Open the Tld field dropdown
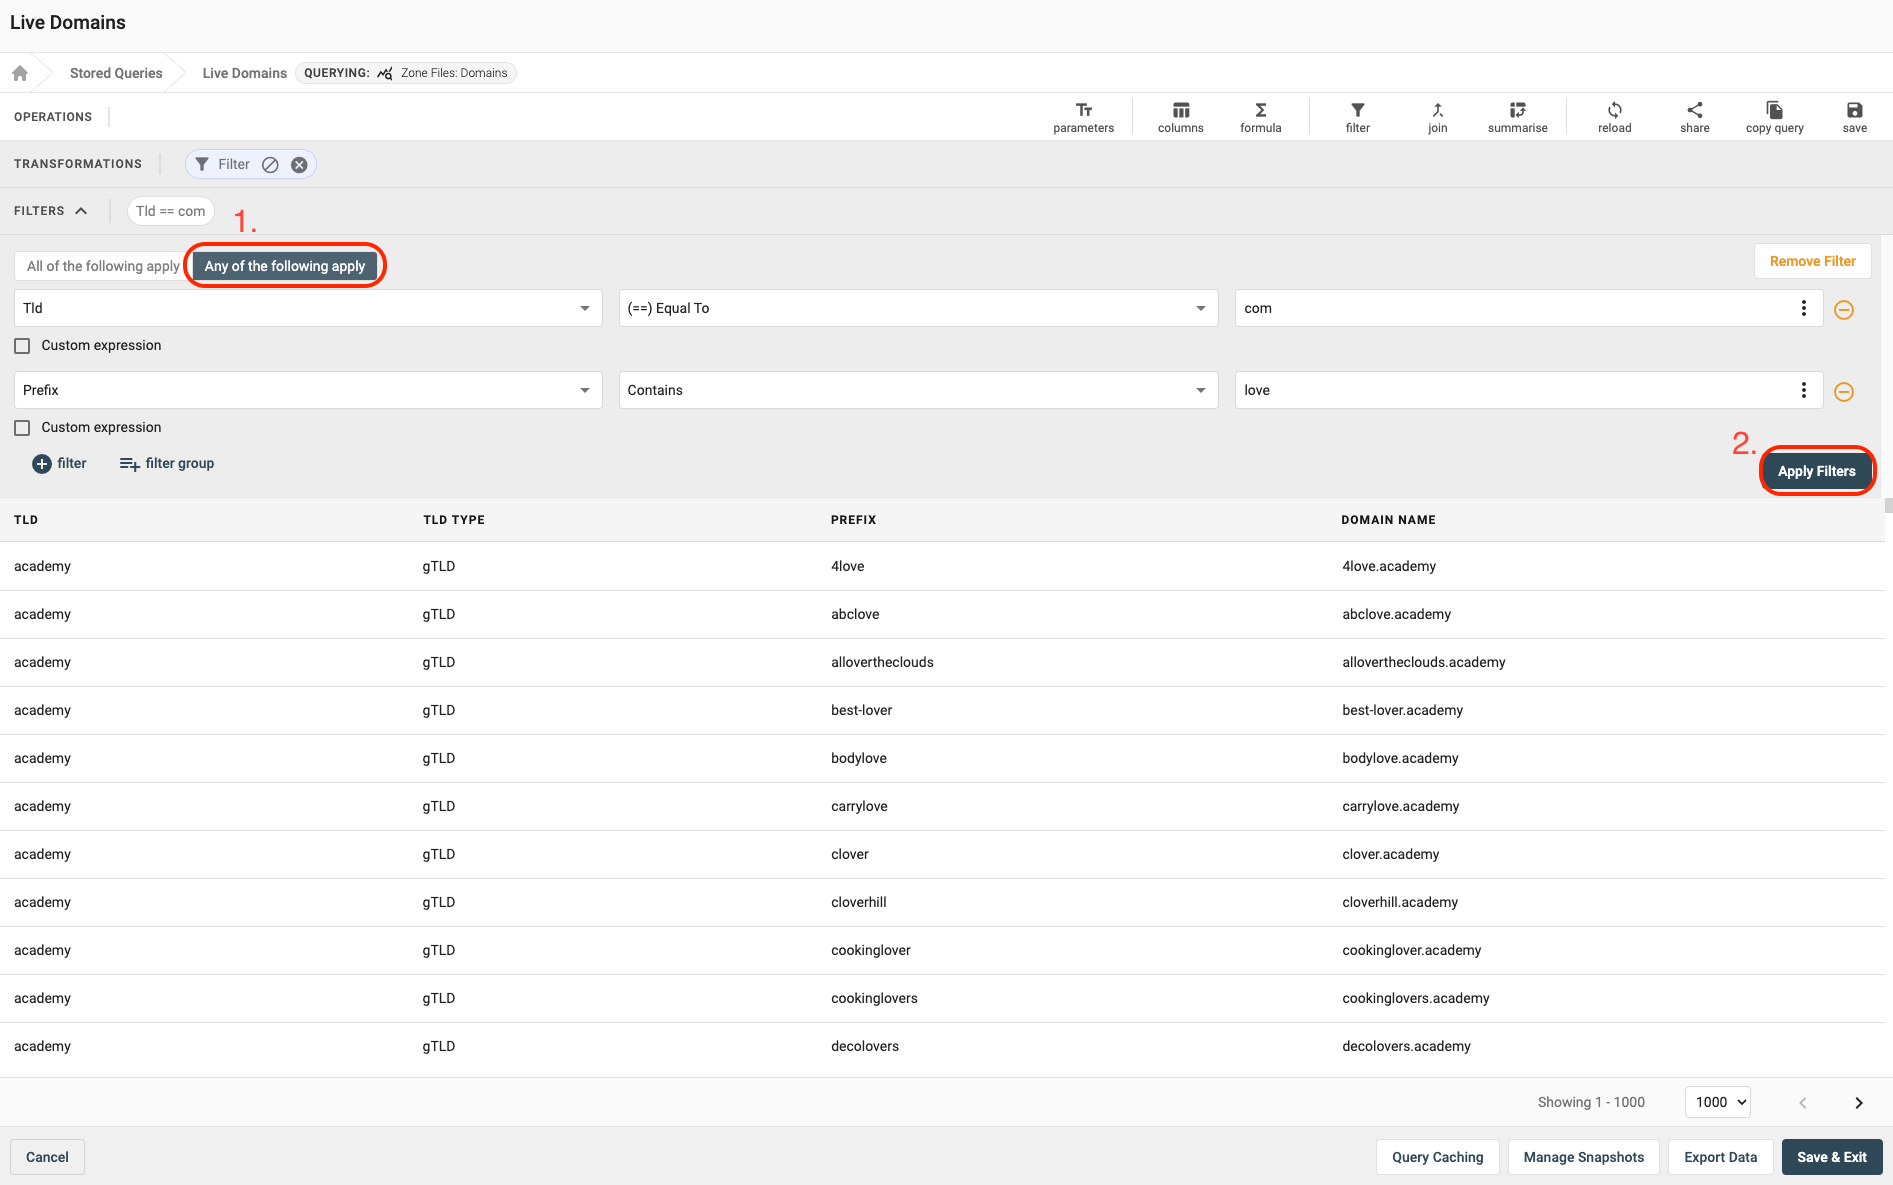1893x1185 pixels. 308,308
